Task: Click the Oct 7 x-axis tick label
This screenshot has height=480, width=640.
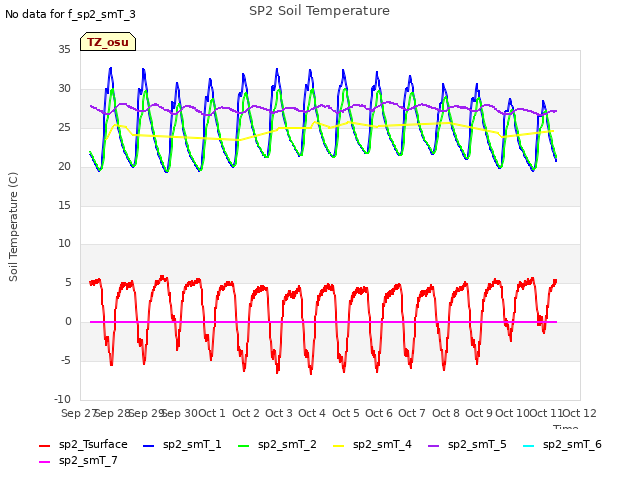Action: point(412,413)
